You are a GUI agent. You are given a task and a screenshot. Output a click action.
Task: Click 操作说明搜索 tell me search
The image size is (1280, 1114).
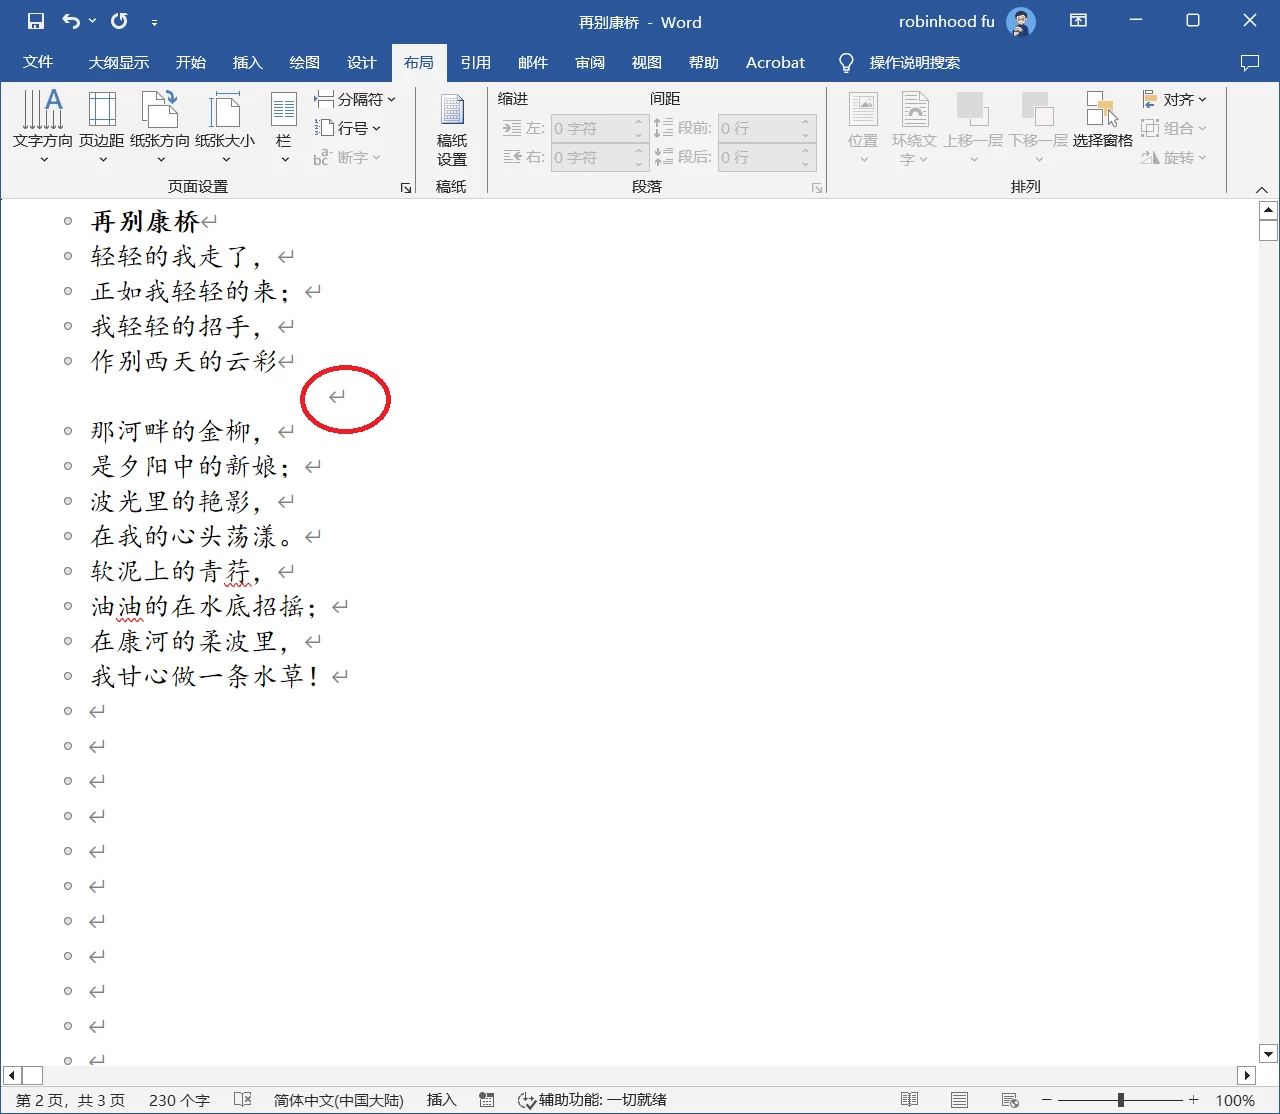point(914,62)
